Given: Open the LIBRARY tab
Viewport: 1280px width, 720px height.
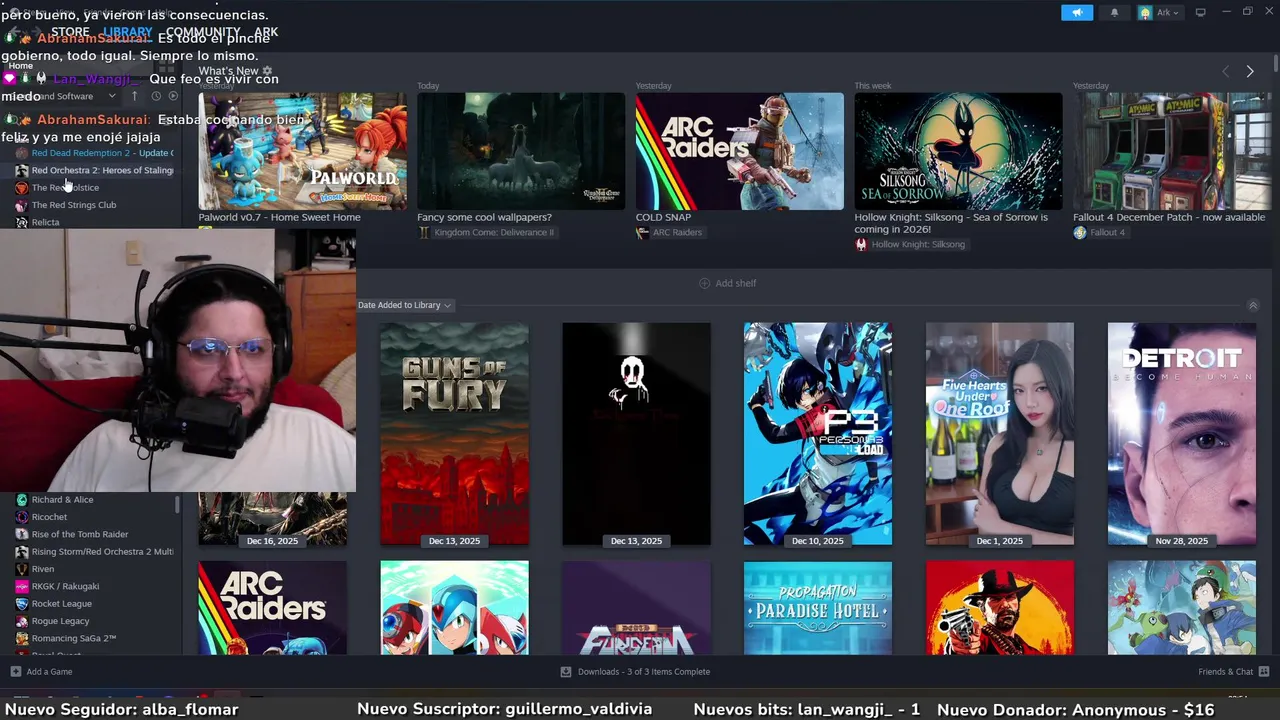Looking at the screenshot, I should coord(128,32).
